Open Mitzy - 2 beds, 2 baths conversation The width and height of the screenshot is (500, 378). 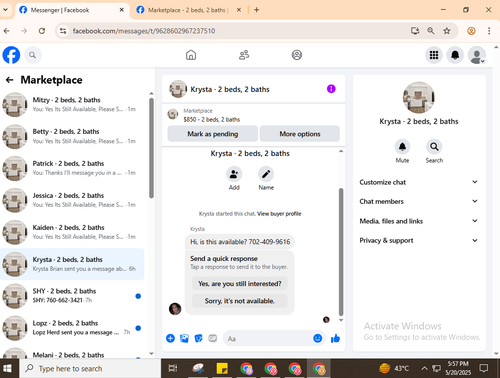(x=73, y=105)
